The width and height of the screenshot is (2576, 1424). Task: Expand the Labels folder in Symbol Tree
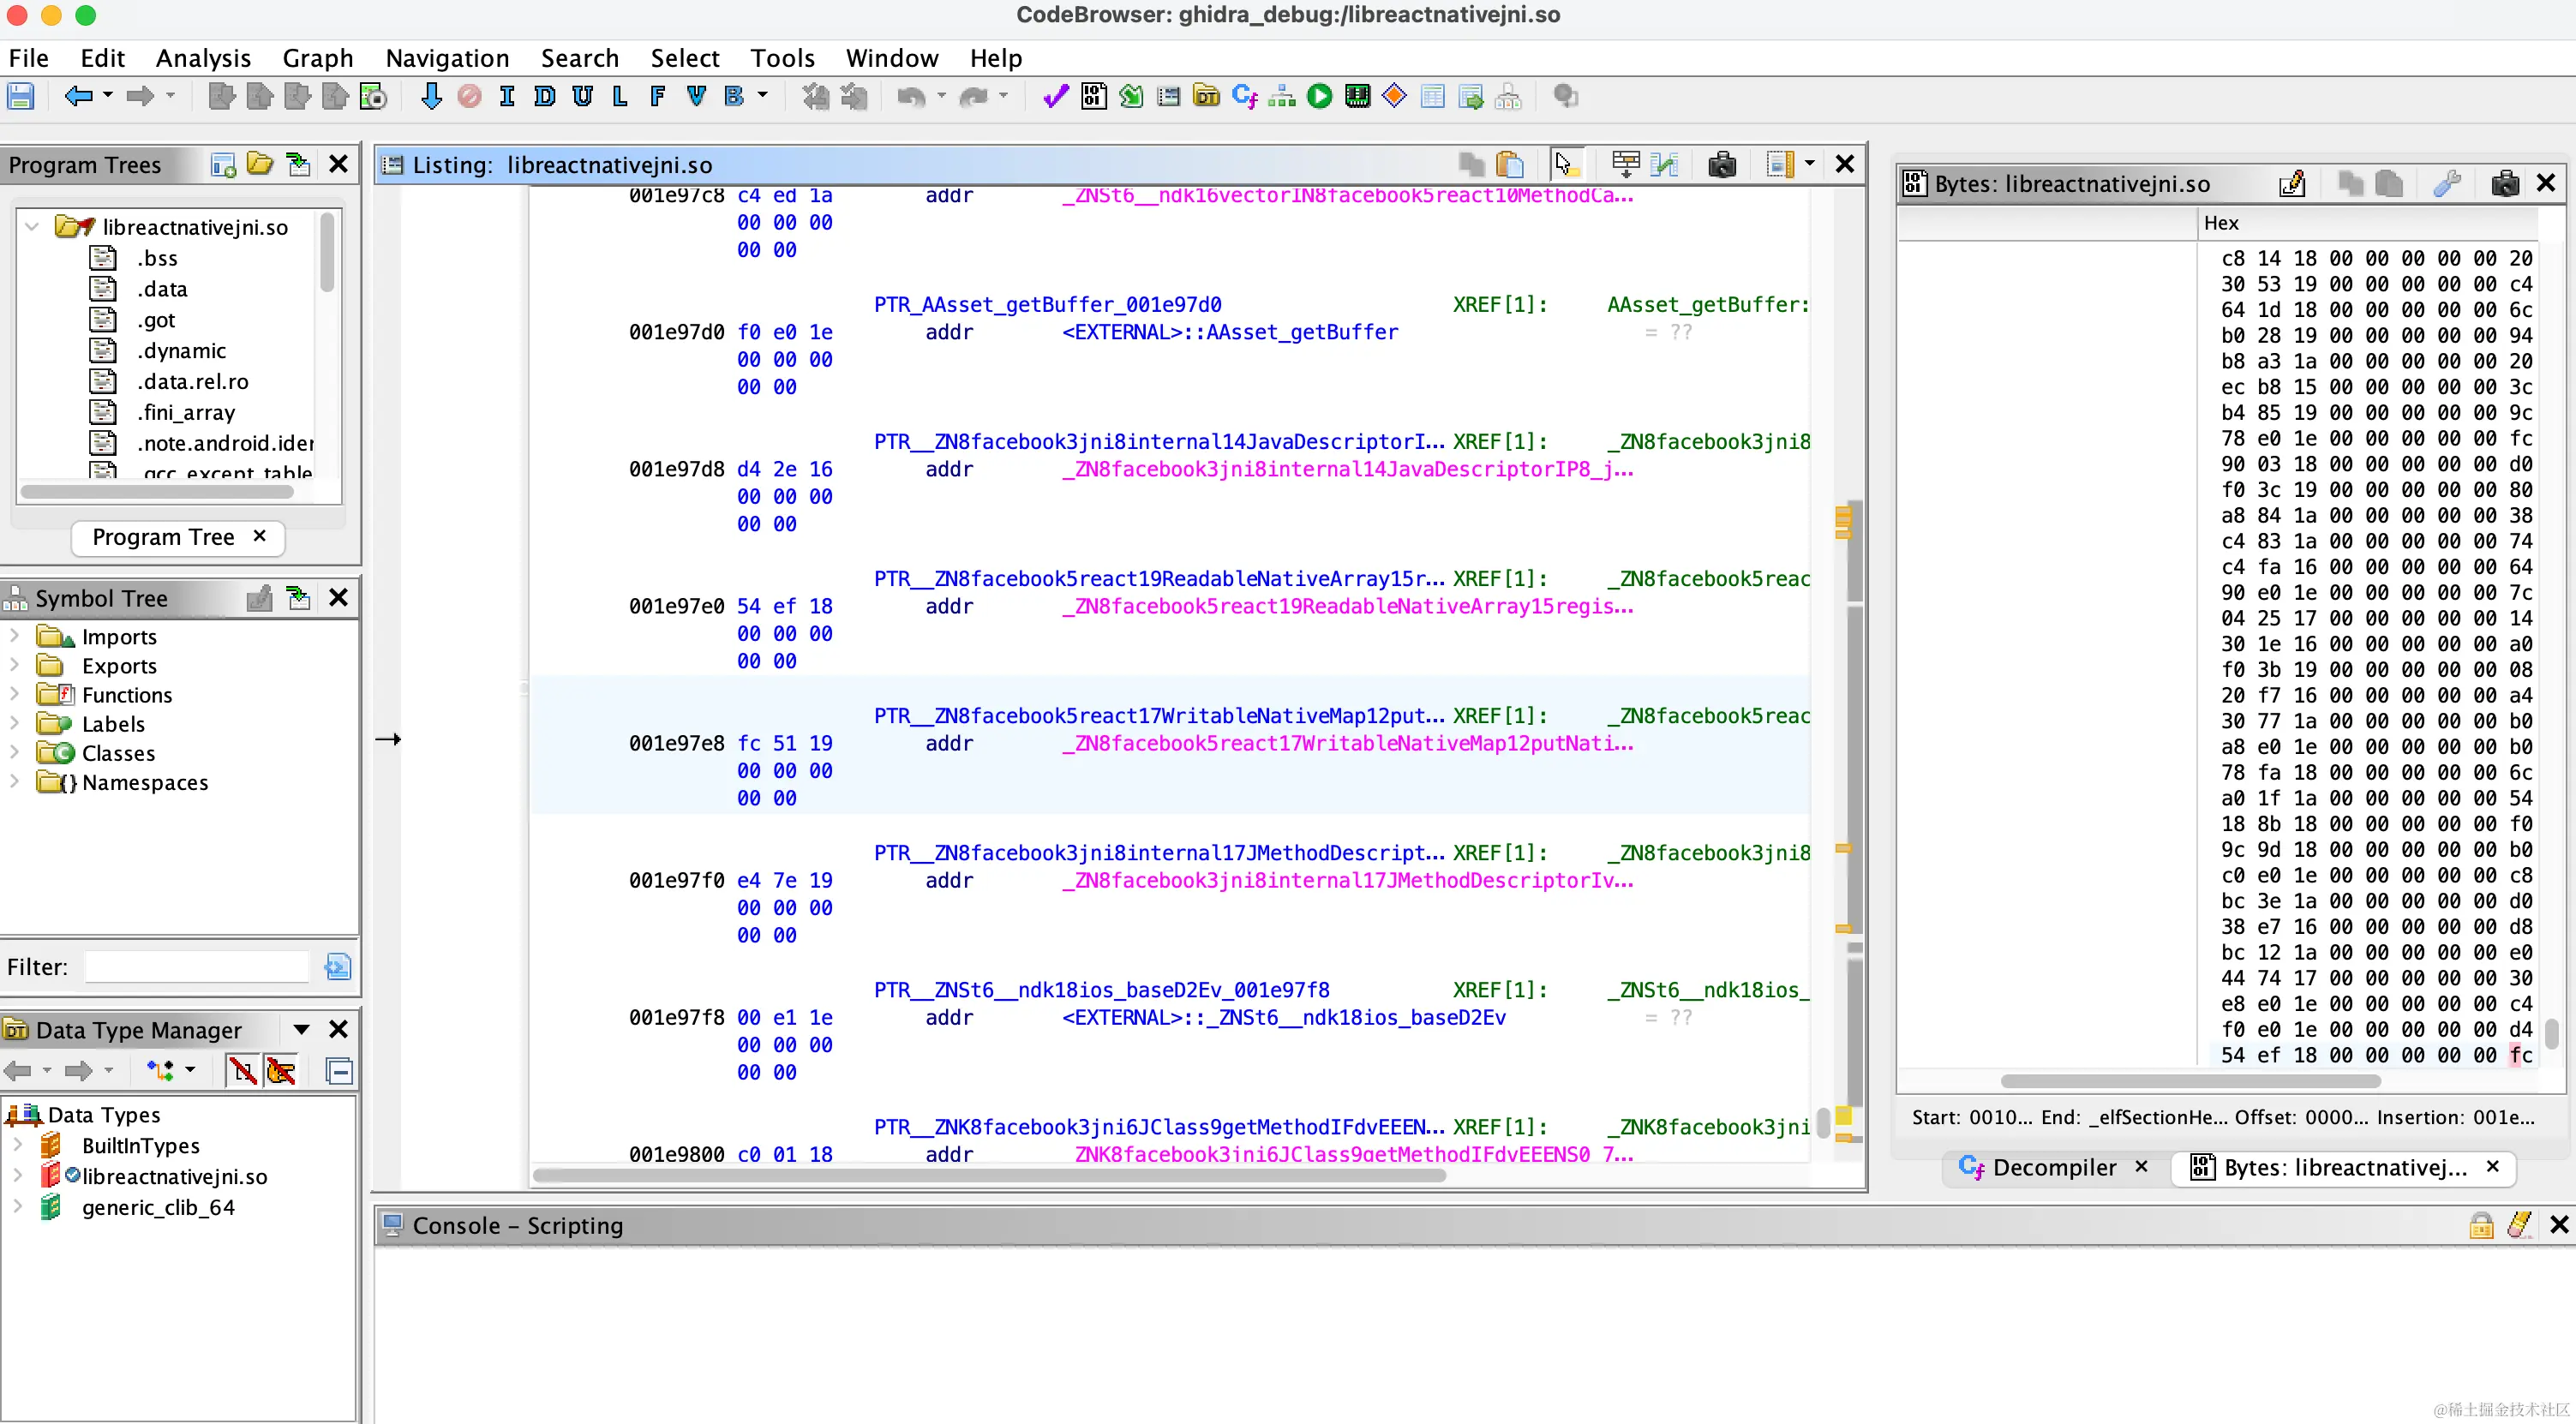point(14,723)
